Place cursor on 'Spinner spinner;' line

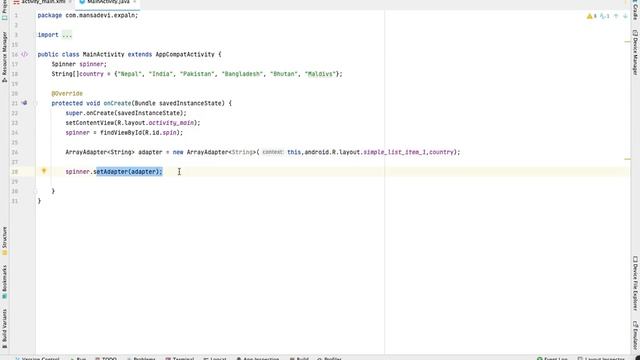pos(79,64)
